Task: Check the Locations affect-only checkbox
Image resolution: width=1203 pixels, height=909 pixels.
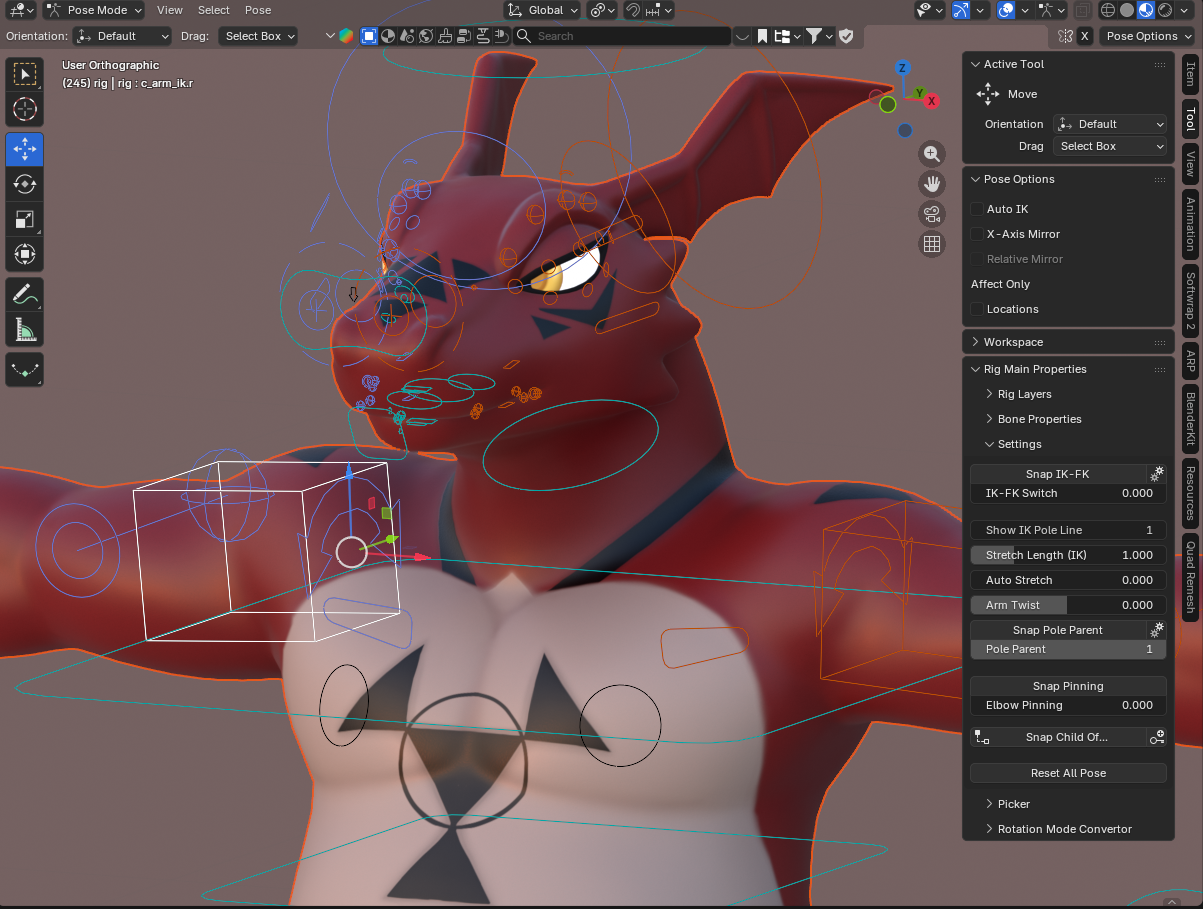Action: (977, 309)
